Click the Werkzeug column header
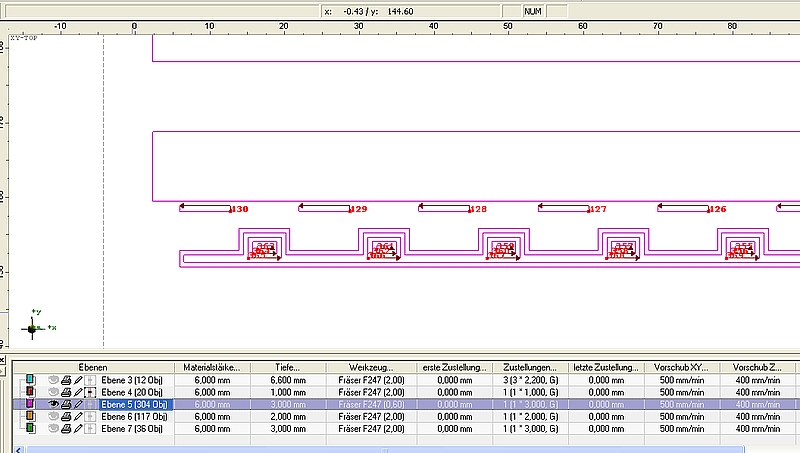800x453 pixels. (371, 367)
